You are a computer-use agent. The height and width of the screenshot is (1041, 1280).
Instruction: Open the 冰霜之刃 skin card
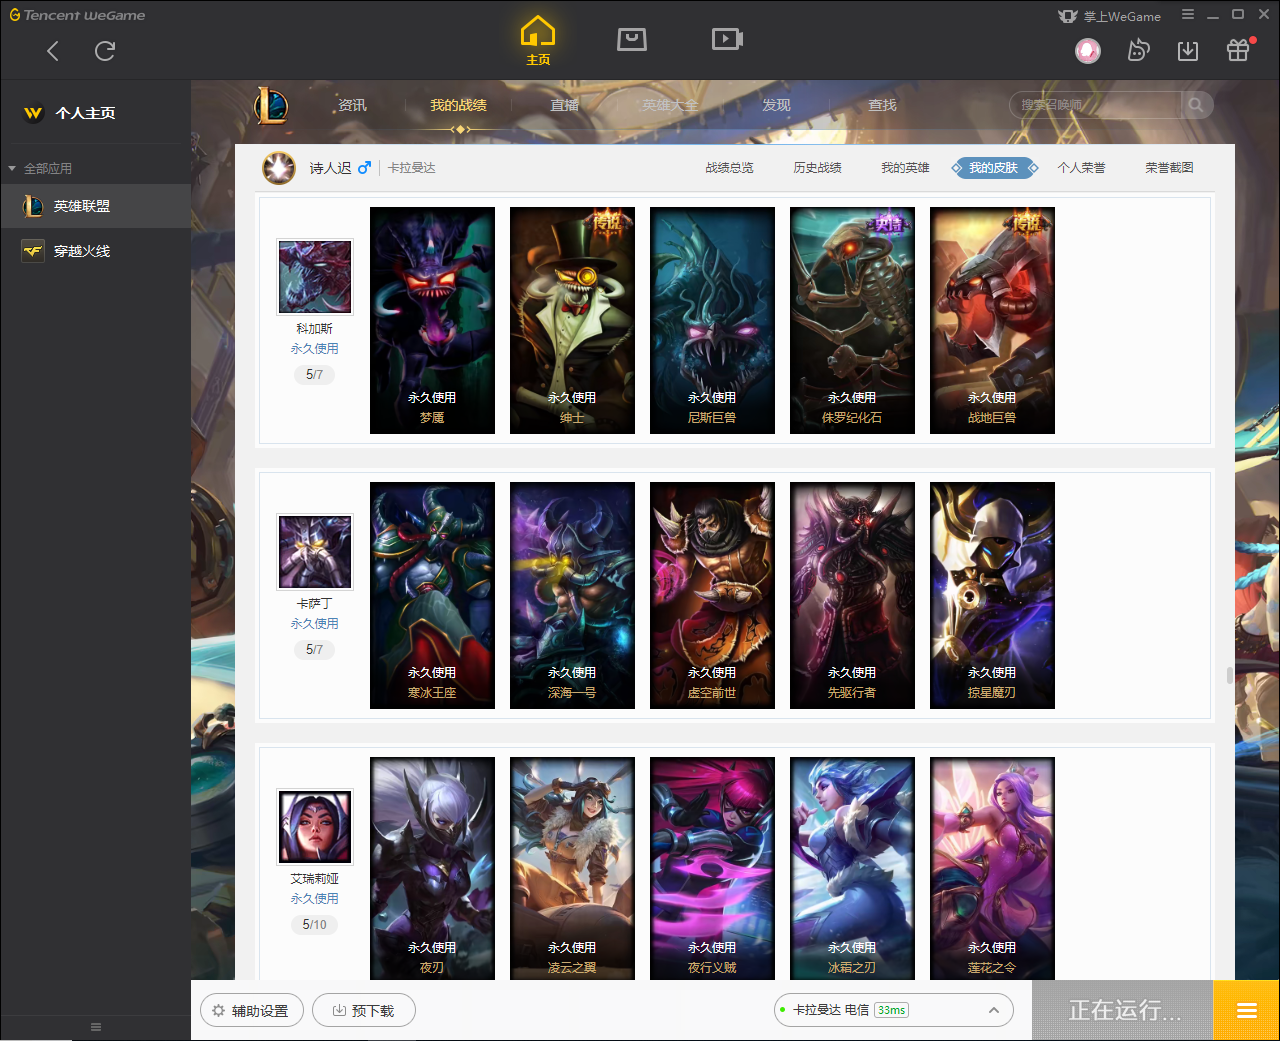pos(852,868)
